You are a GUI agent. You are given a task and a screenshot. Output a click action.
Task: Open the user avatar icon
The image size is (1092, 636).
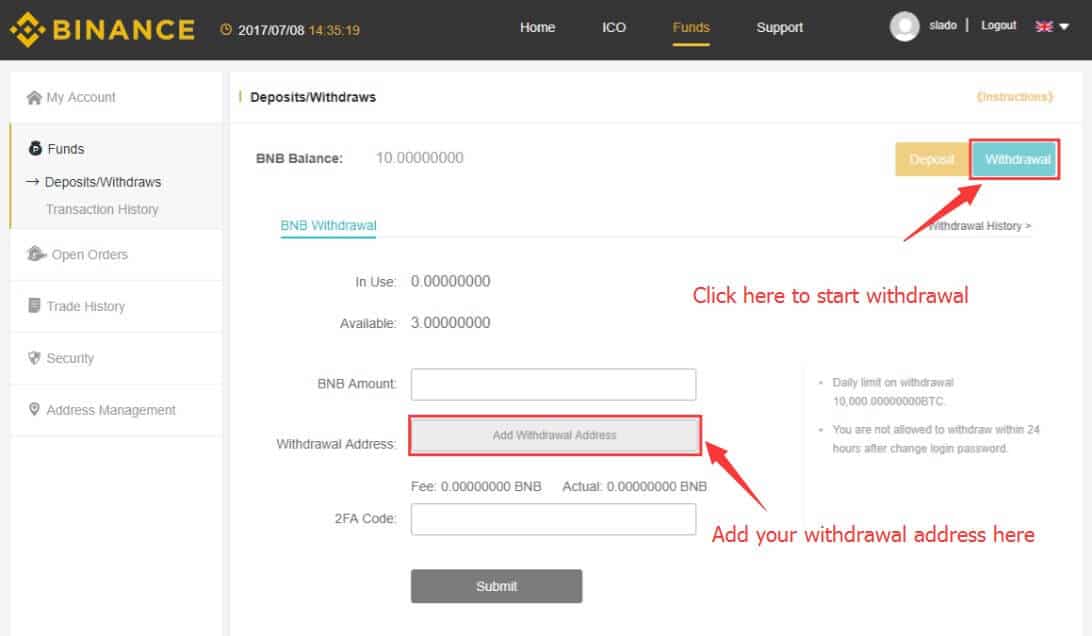tap(904, 26)
